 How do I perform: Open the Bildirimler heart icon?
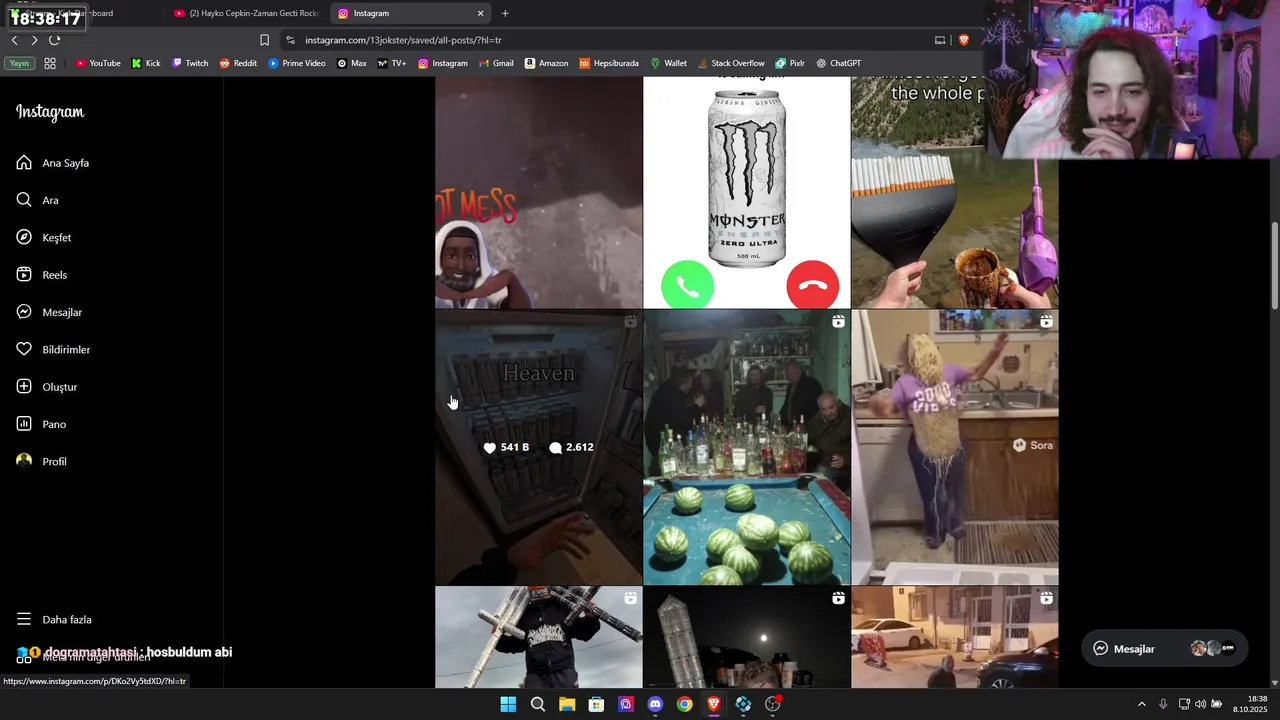click(24, 349)
